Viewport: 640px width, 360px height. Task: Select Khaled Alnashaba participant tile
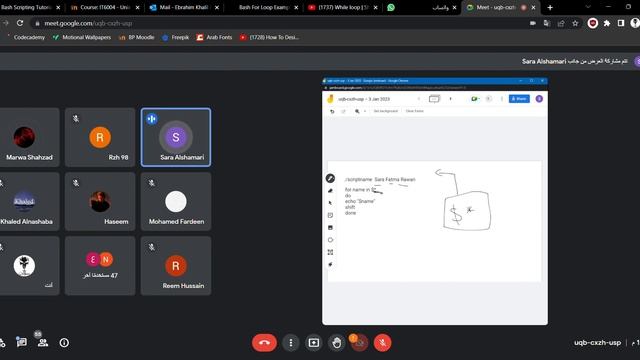coord(29,201)
